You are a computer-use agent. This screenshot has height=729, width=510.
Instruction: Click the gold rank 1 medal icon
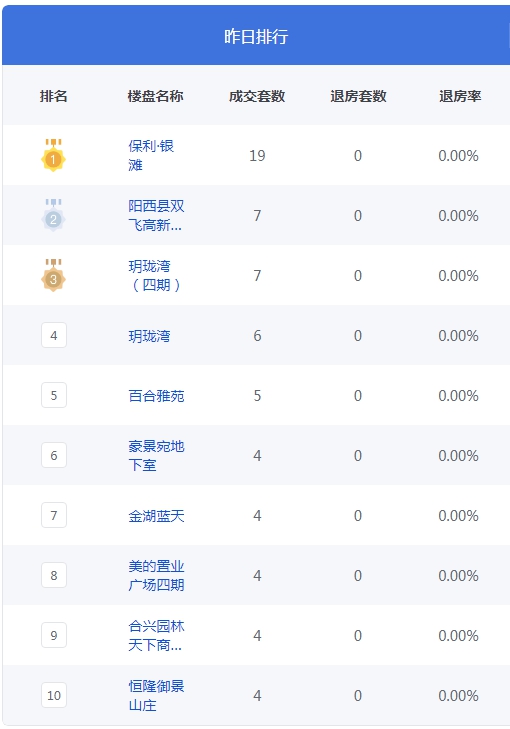click(x=53, y=155)
